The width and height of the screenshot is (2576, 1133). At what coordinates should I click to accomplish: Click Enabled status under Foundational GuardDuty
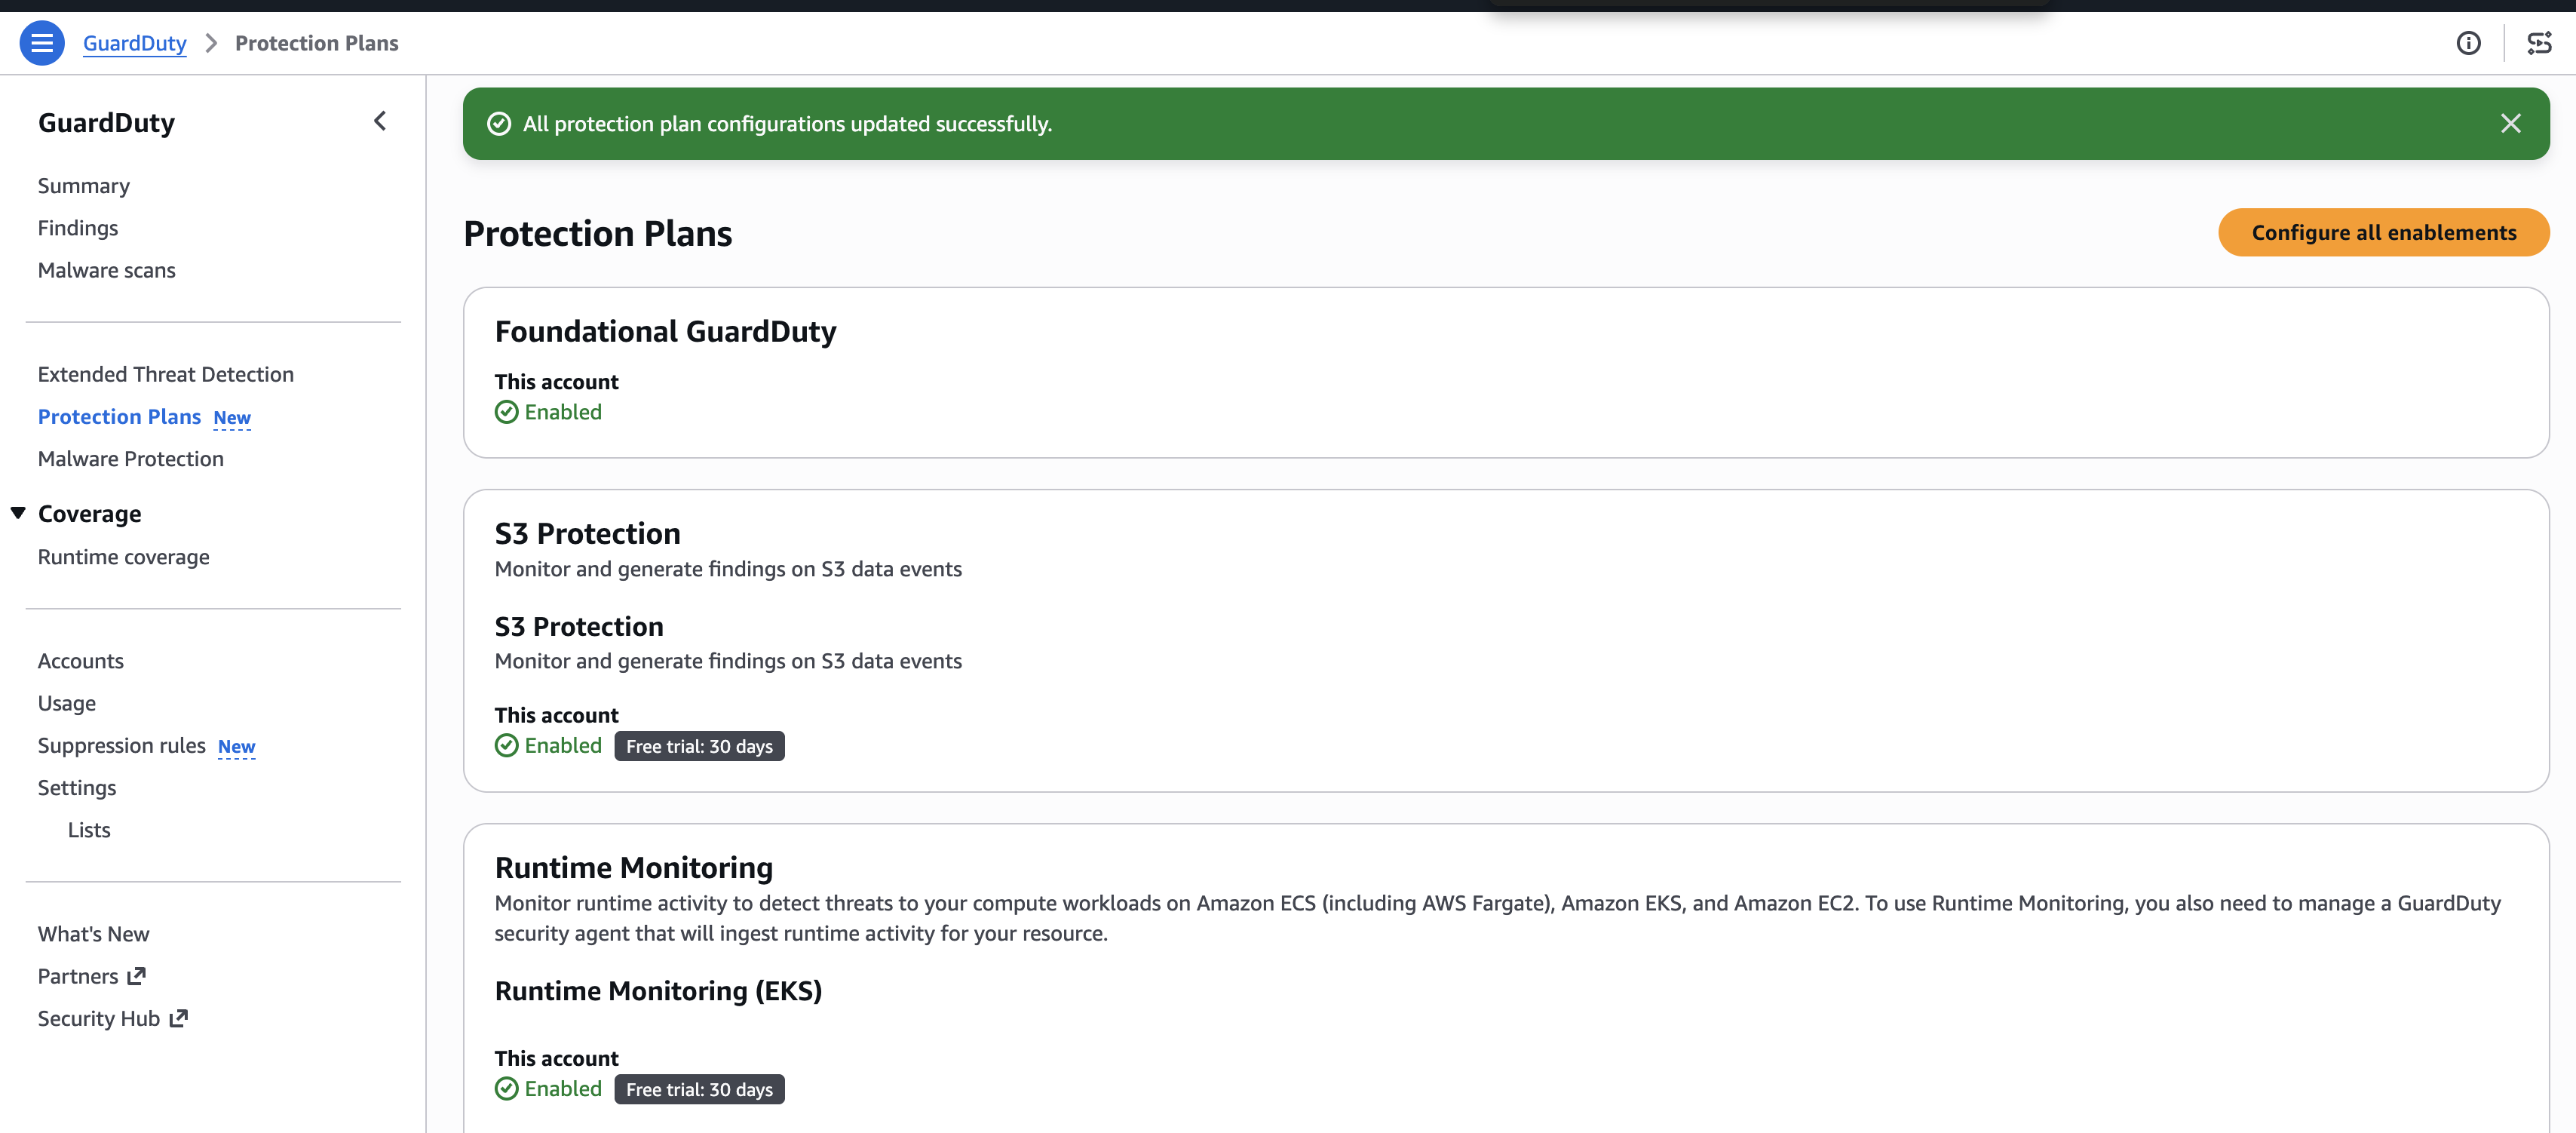pyautogui.click(x=563, y=412)
